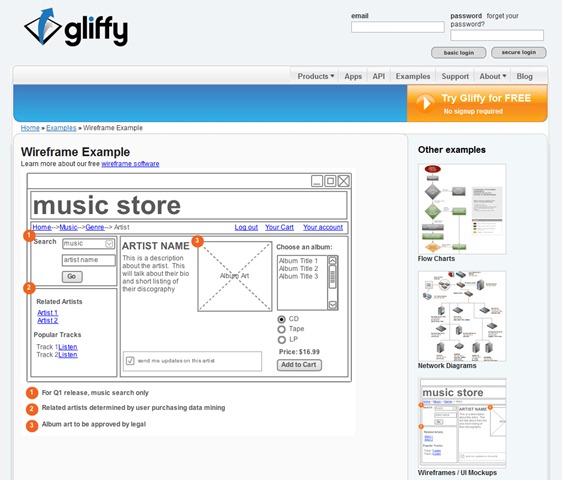The height and width of the screenshot is (480, 562).
Task: Open the Flow Charts example thumbnail
Action: (462, 209)
